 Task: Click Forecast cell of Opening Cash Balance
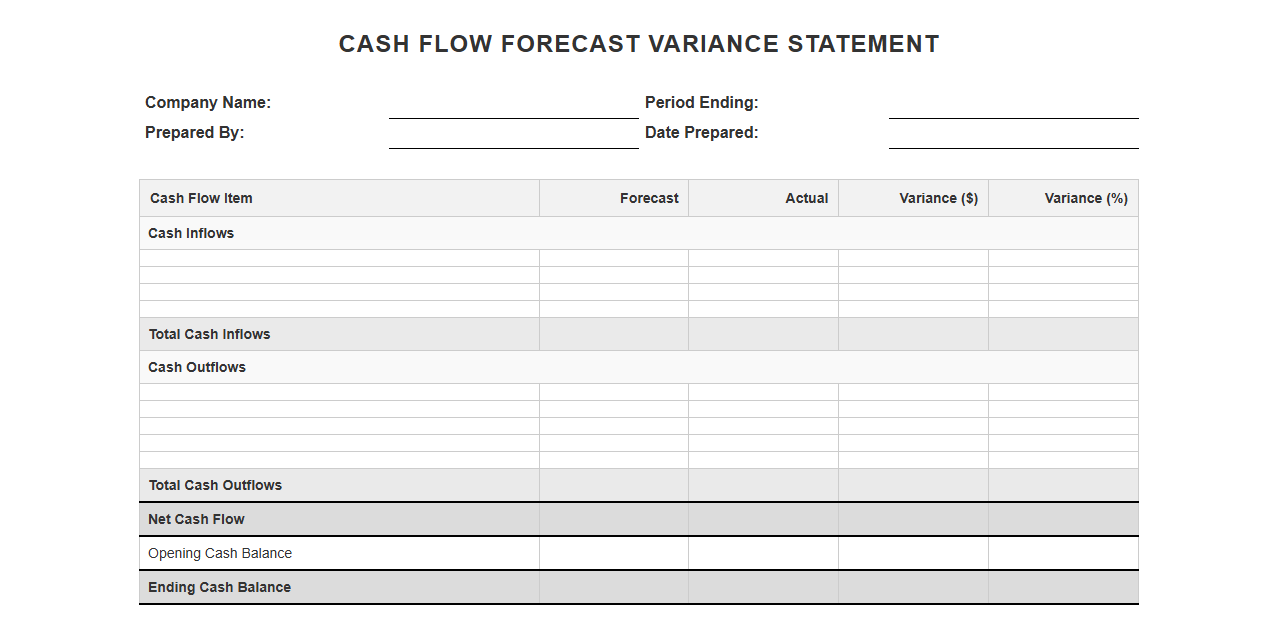[x=614, y=553]
